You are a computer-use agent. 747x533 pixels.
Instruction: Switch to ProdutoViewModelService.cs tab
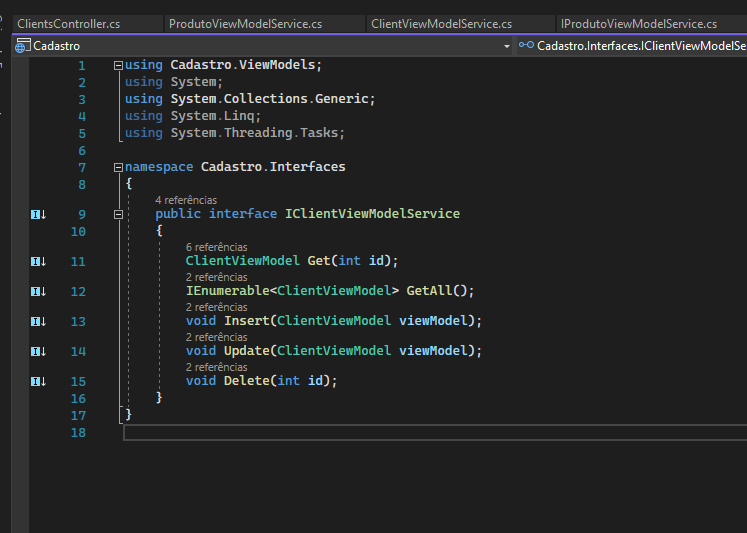265,24
